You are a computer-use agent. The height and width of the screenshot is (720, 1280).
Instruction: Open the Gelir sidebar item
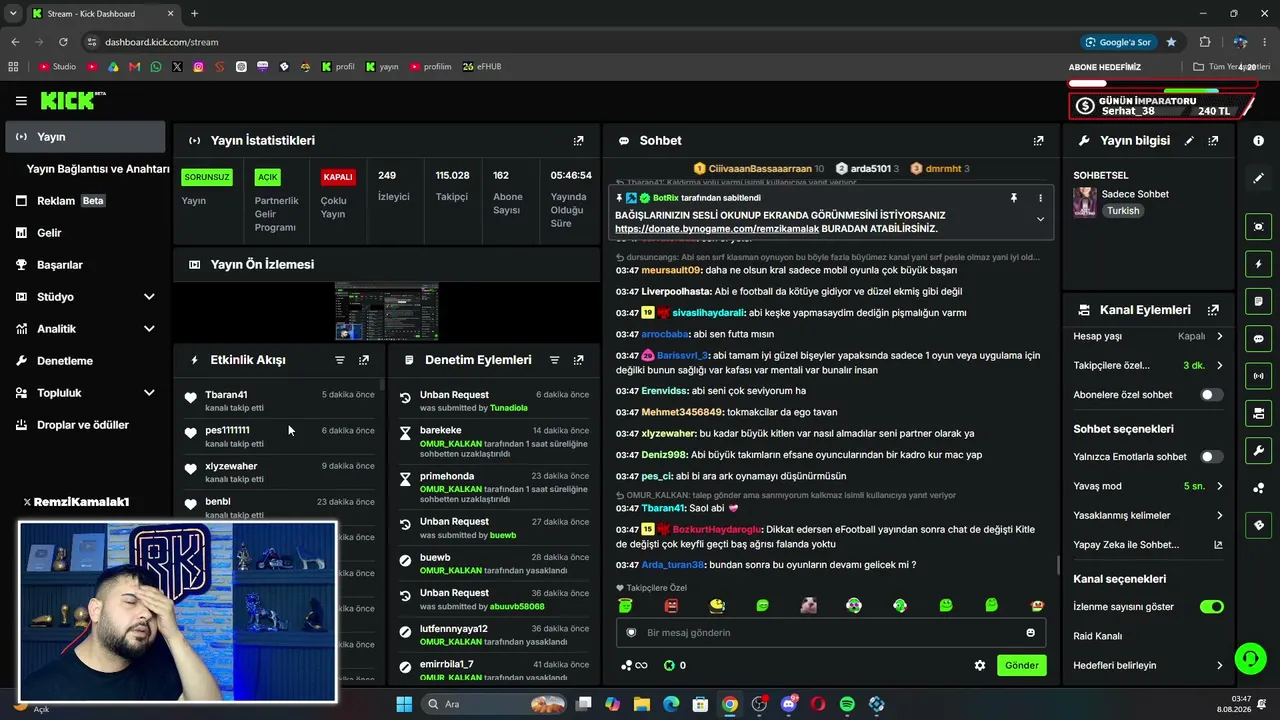click(x=85, y=233)
